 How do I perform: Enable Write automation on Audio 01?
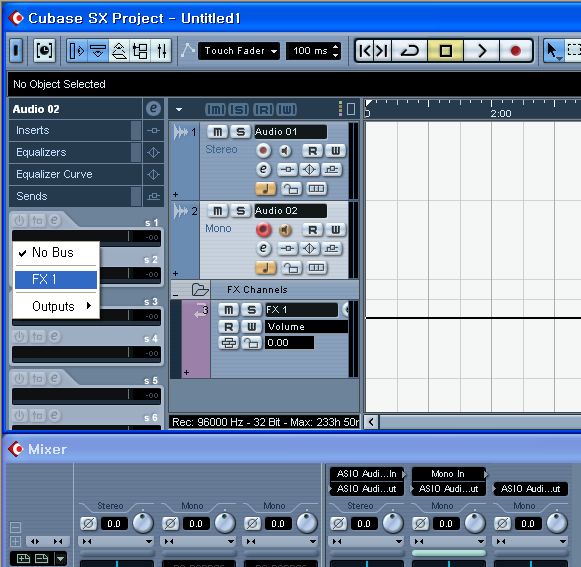(x=335, y=151)
